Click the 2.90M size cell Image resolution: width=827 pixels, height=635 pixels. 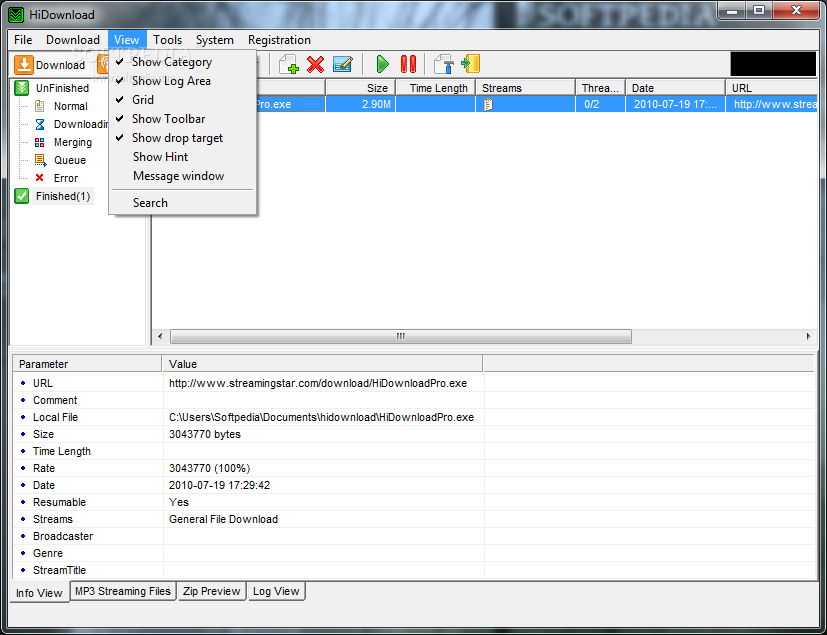coord(360,104)
